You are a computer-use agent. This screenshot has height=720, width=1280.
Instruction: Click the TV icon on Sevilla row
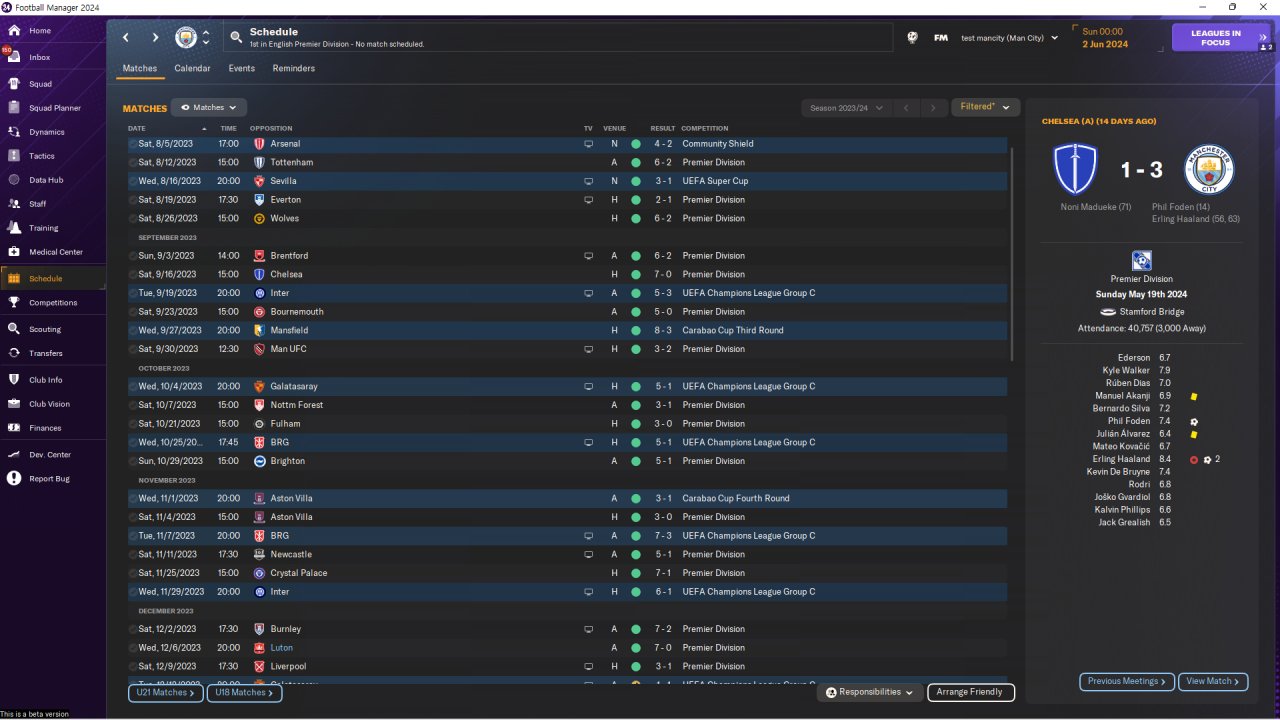[589, 181]
